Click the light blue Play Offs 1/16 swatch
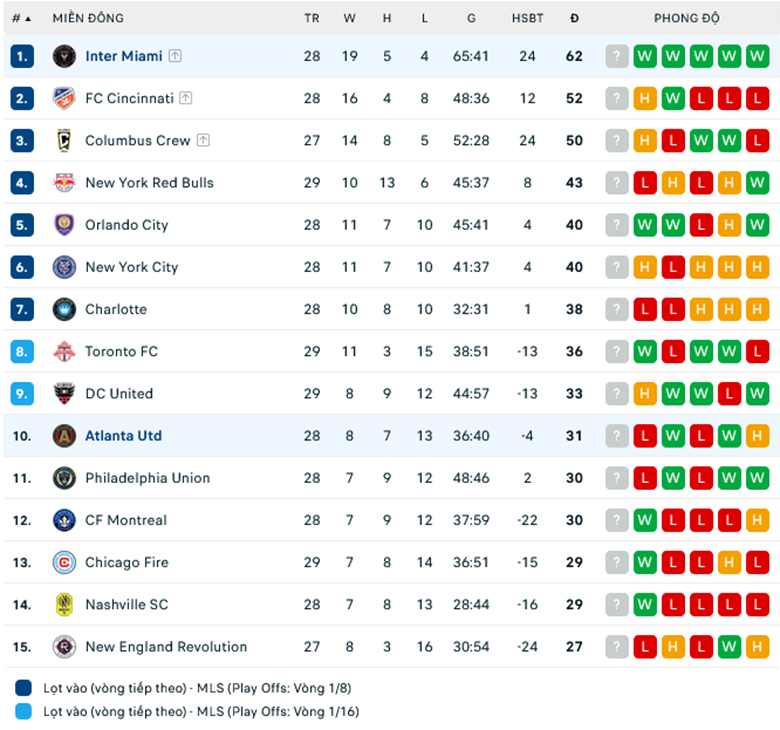Screen dimensions: 780x730 point(23,711)
